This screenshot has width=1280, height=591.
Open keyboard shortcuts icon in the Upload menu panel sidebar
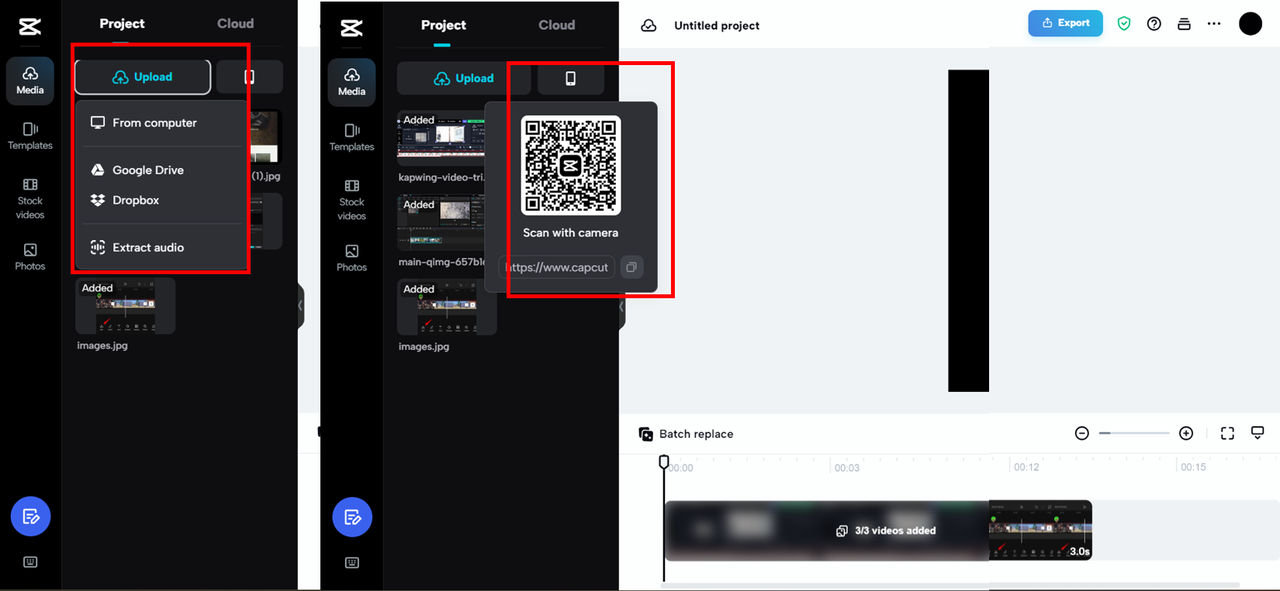point(30,562)
